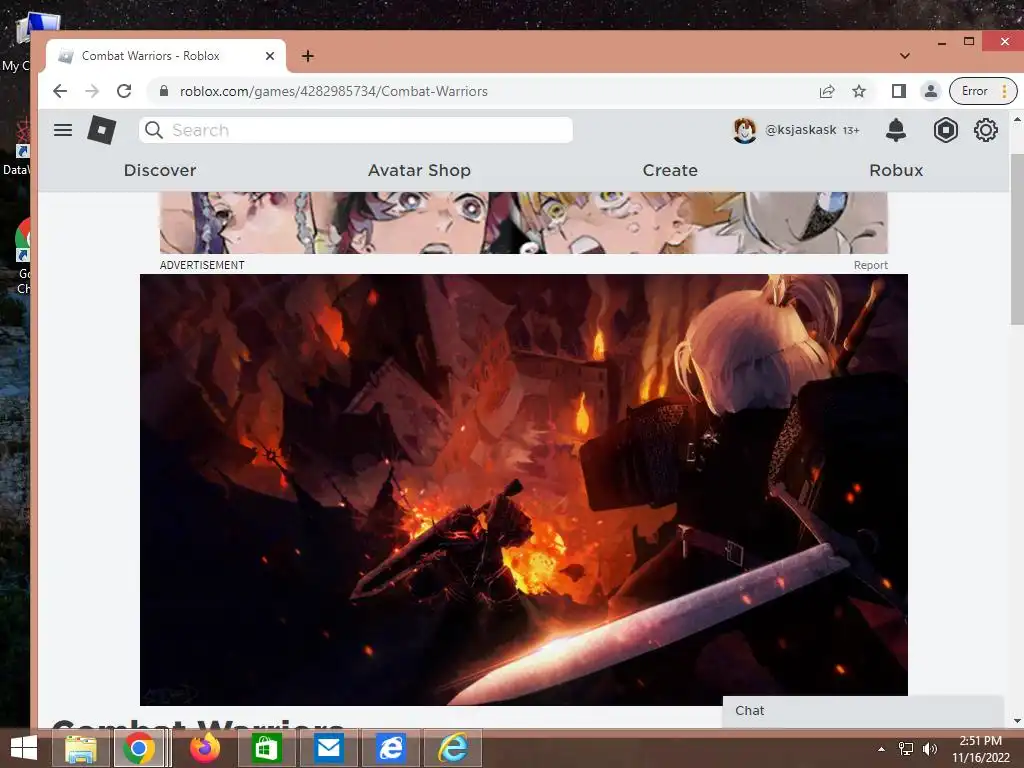Toggle the Chrome side panel

tap(899, 91)
